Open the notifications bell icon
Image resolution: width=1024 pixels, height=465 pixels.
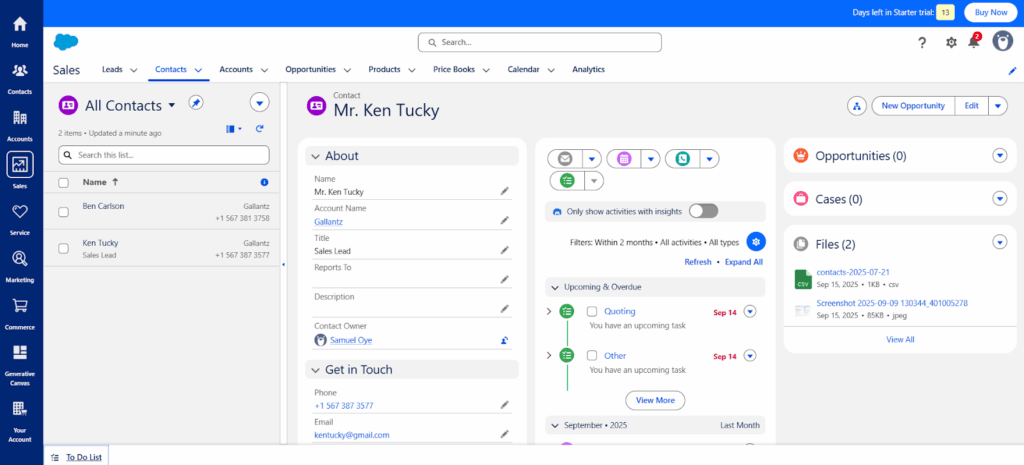(973, 42)
